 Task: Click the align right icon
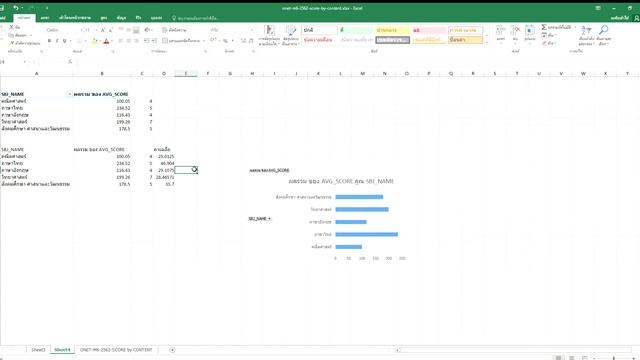coord(136,41)
